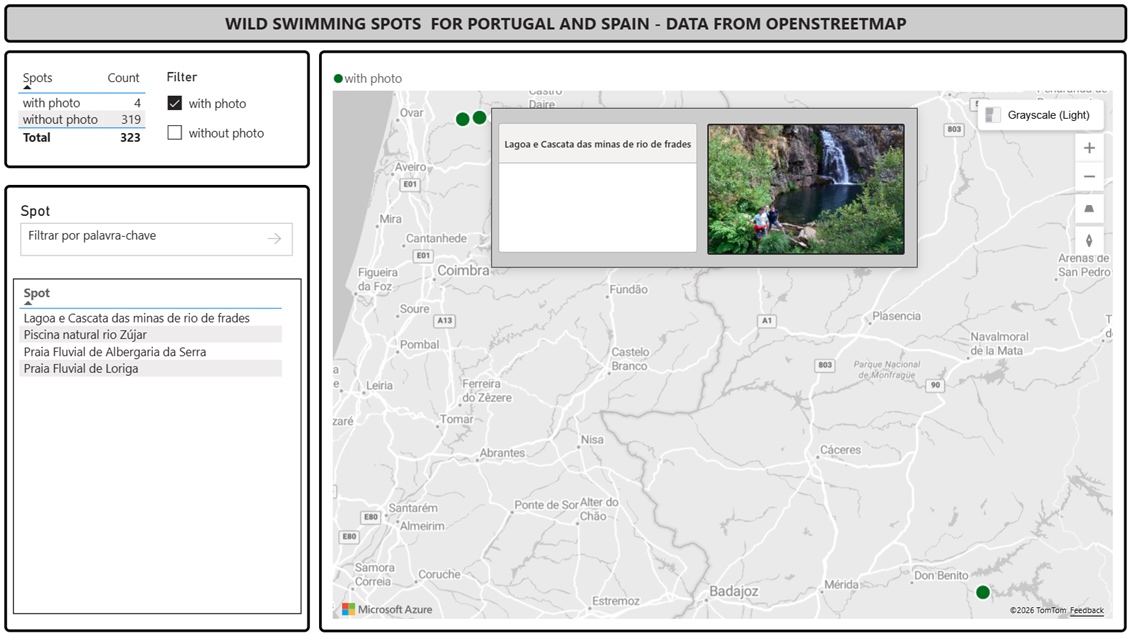Zoom in using the plus map control
The height and width of the screenshot is (639, 1133).
1090,147
